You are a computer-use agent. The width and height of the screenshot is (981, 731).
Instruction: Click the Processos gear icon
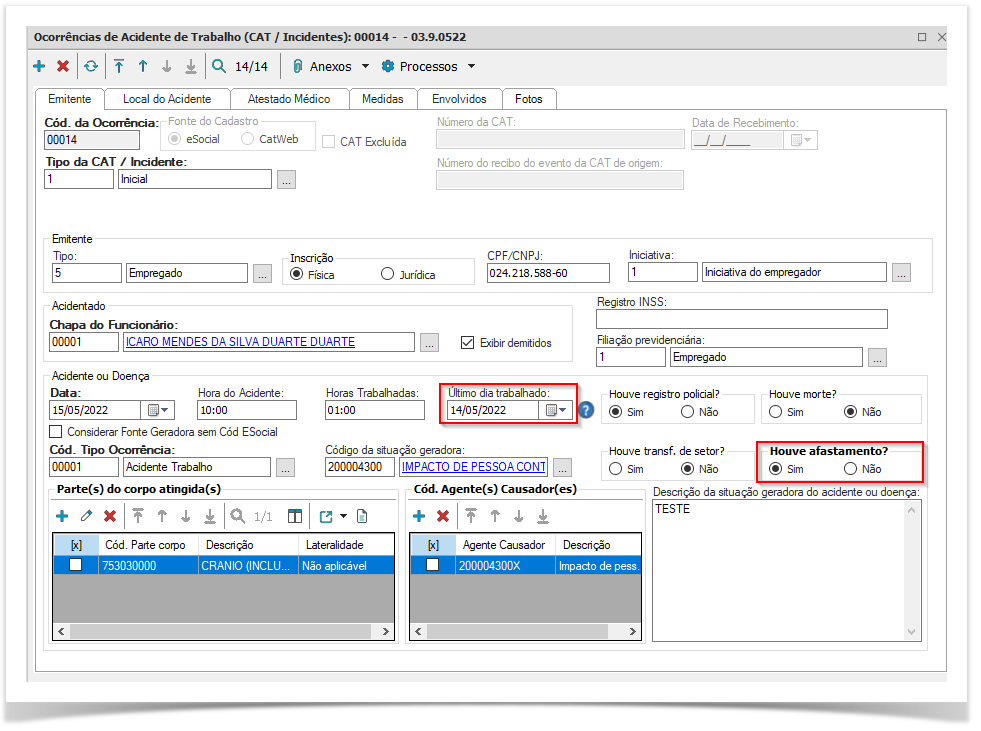(x=388, y=66)
